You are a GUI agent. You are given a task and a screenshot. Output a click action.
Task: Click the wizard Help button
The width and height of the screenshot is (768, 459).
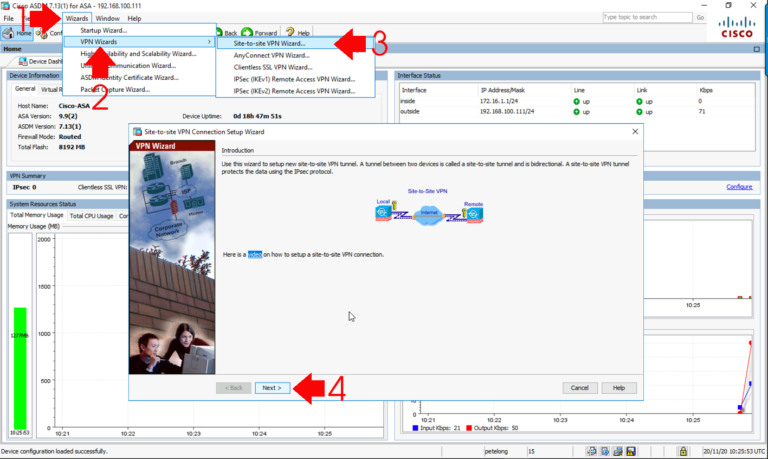click(619, 387)
